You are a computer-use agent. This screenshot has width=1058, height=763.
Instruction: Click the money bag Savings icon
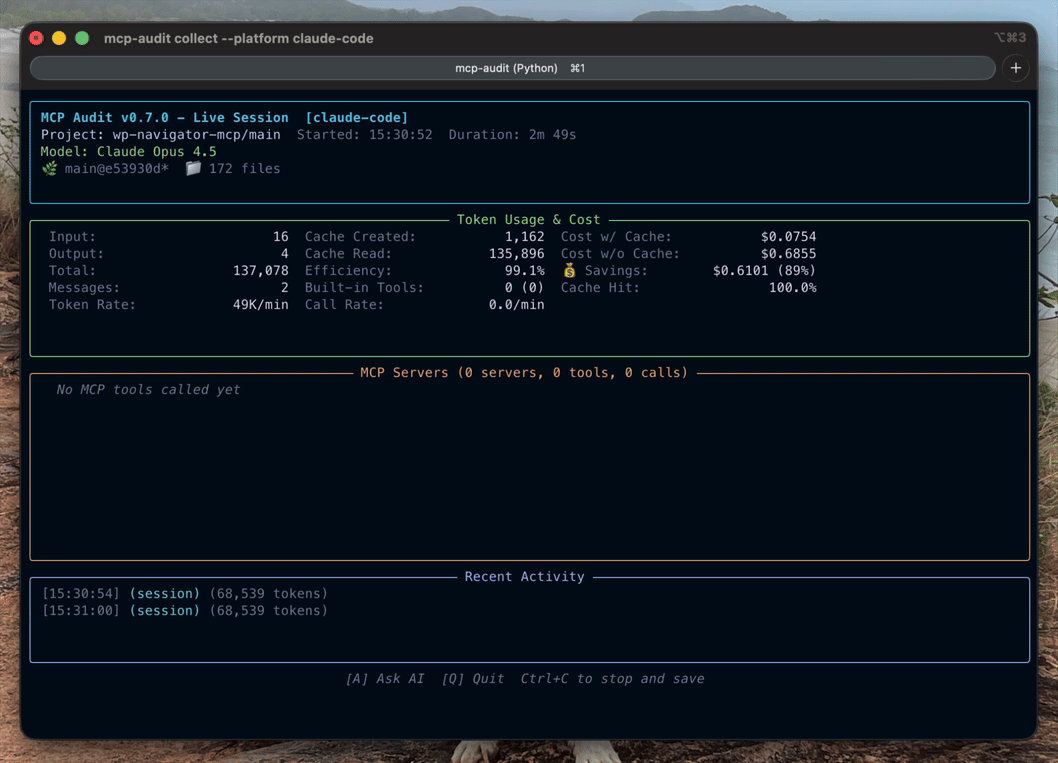click(x=569, y=271)
